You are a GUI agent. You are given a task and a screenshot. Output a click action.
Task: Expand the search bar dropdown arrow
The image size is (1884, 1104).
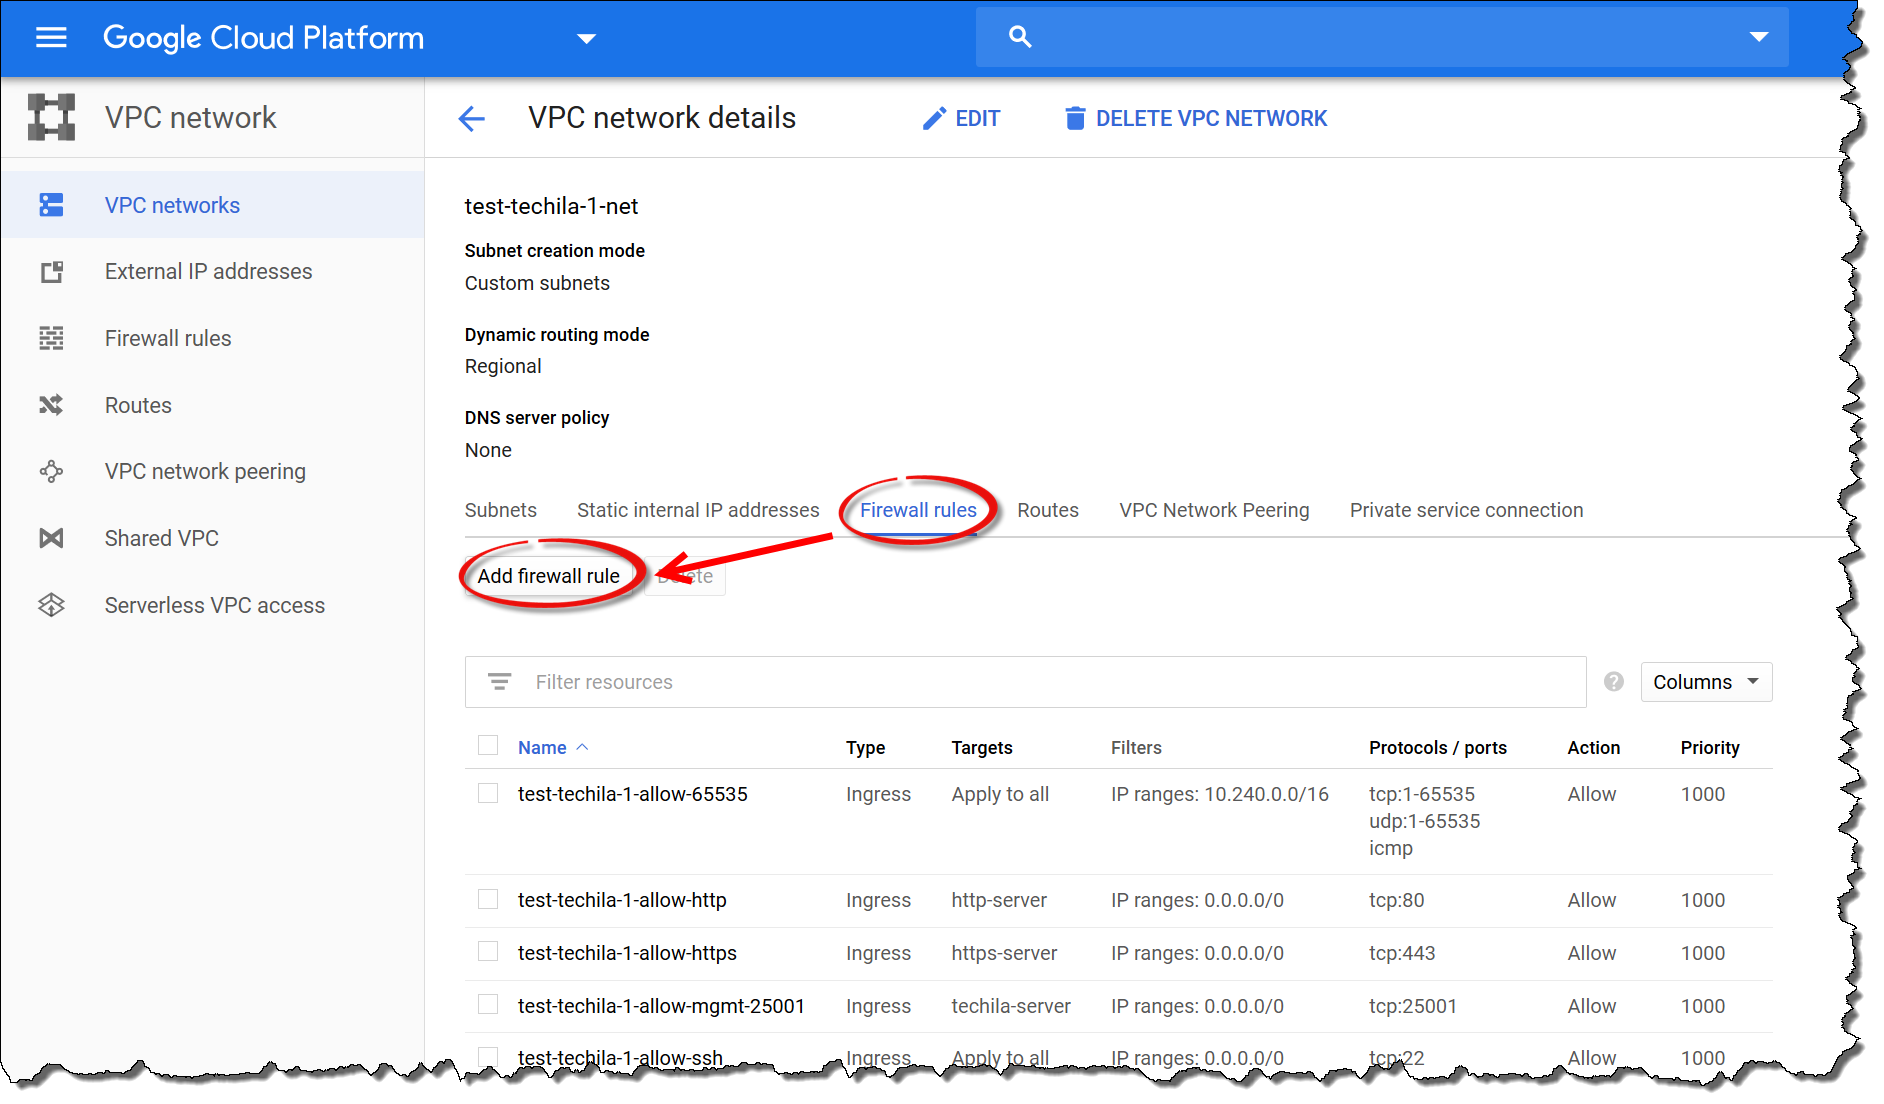[x=1758, y=37]
